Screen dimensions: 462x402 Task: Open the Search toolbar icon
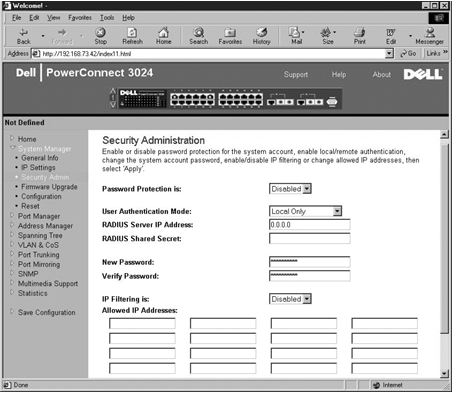pyautogui.click(x=198, y=36)
